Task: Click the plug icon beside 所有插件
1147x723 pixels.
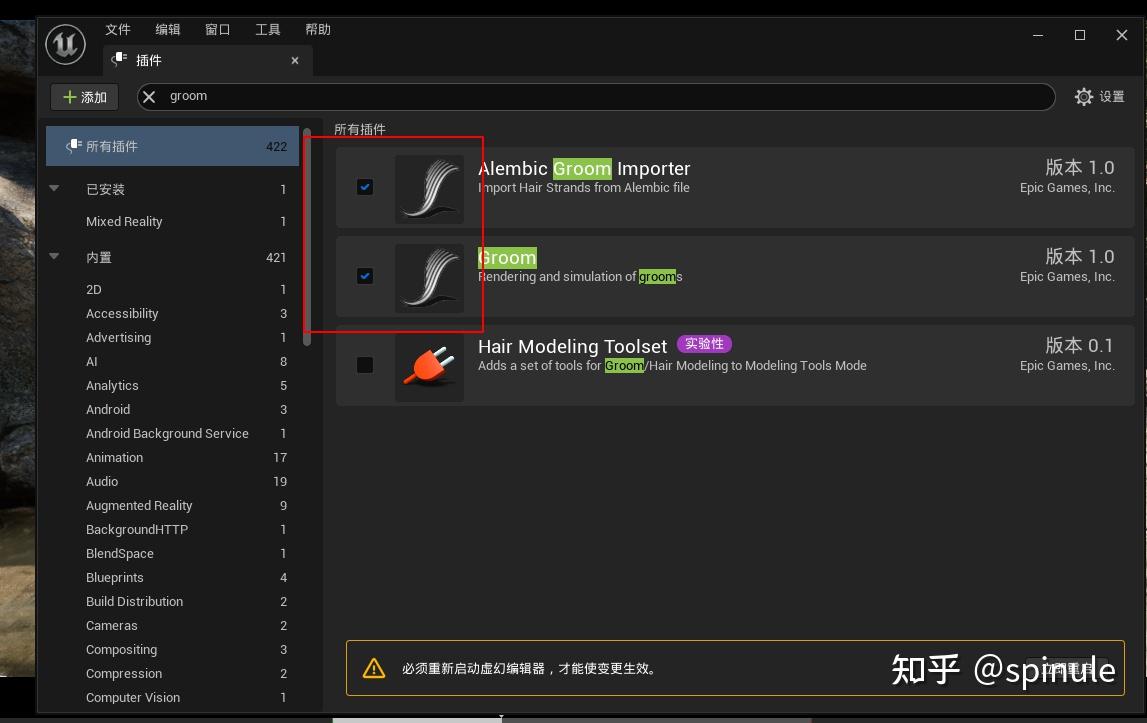Action: point(74,146)
